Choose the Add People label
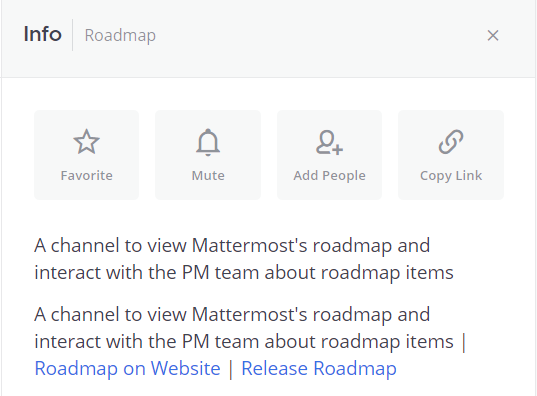Screen dimensions: 537x396 (329, 175)
